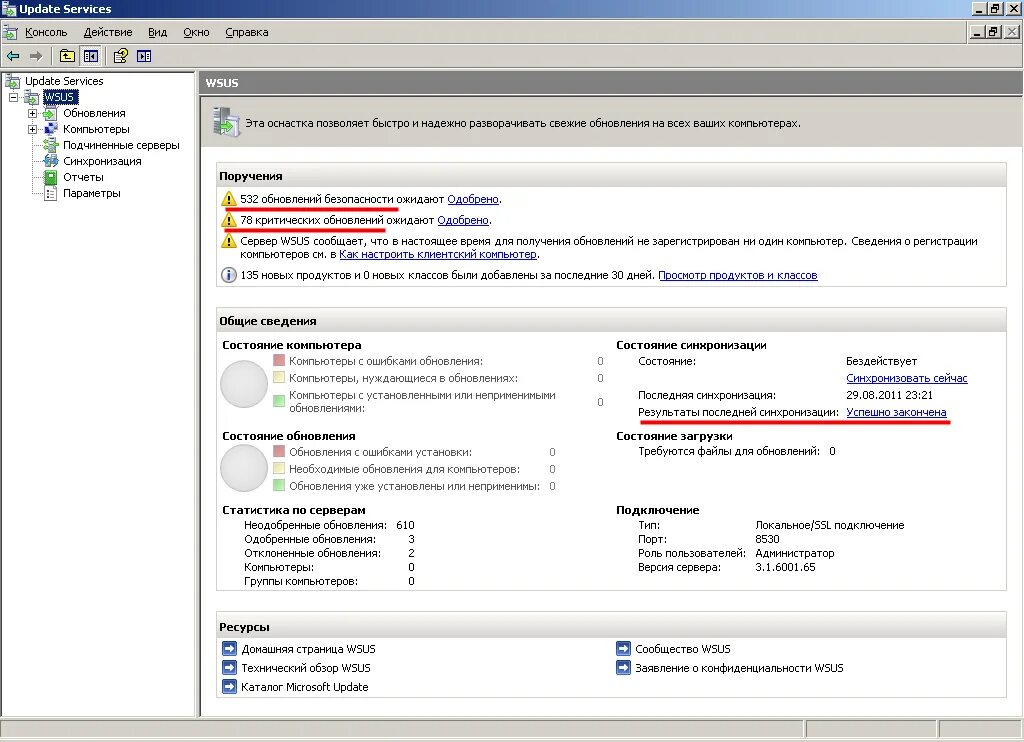The height and width of the screenshot is (742, 1024).
Task: Click the Состояние обновления pie chart
Action: coord(244,468)
